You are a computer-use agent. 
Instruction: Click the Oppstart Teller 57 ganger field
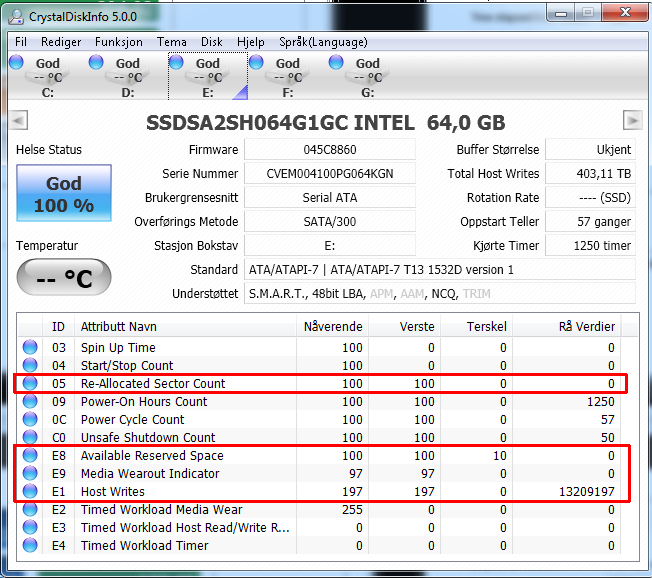(590, 222)
